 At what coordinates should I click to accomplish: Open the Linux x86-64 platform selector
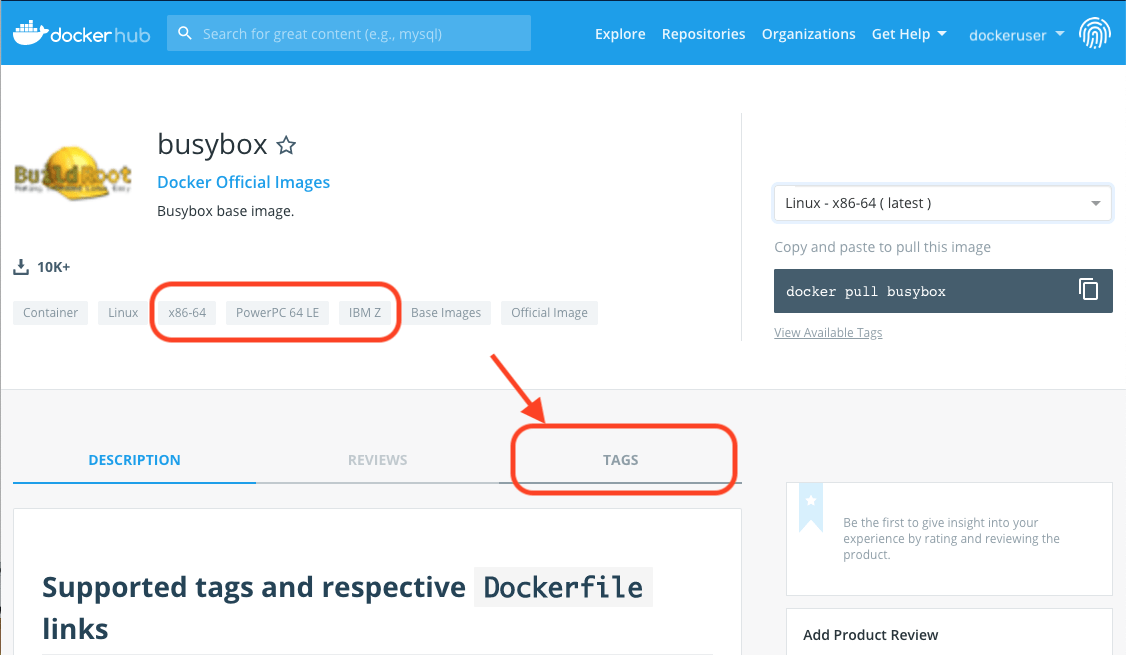click(x=942, y=203)
